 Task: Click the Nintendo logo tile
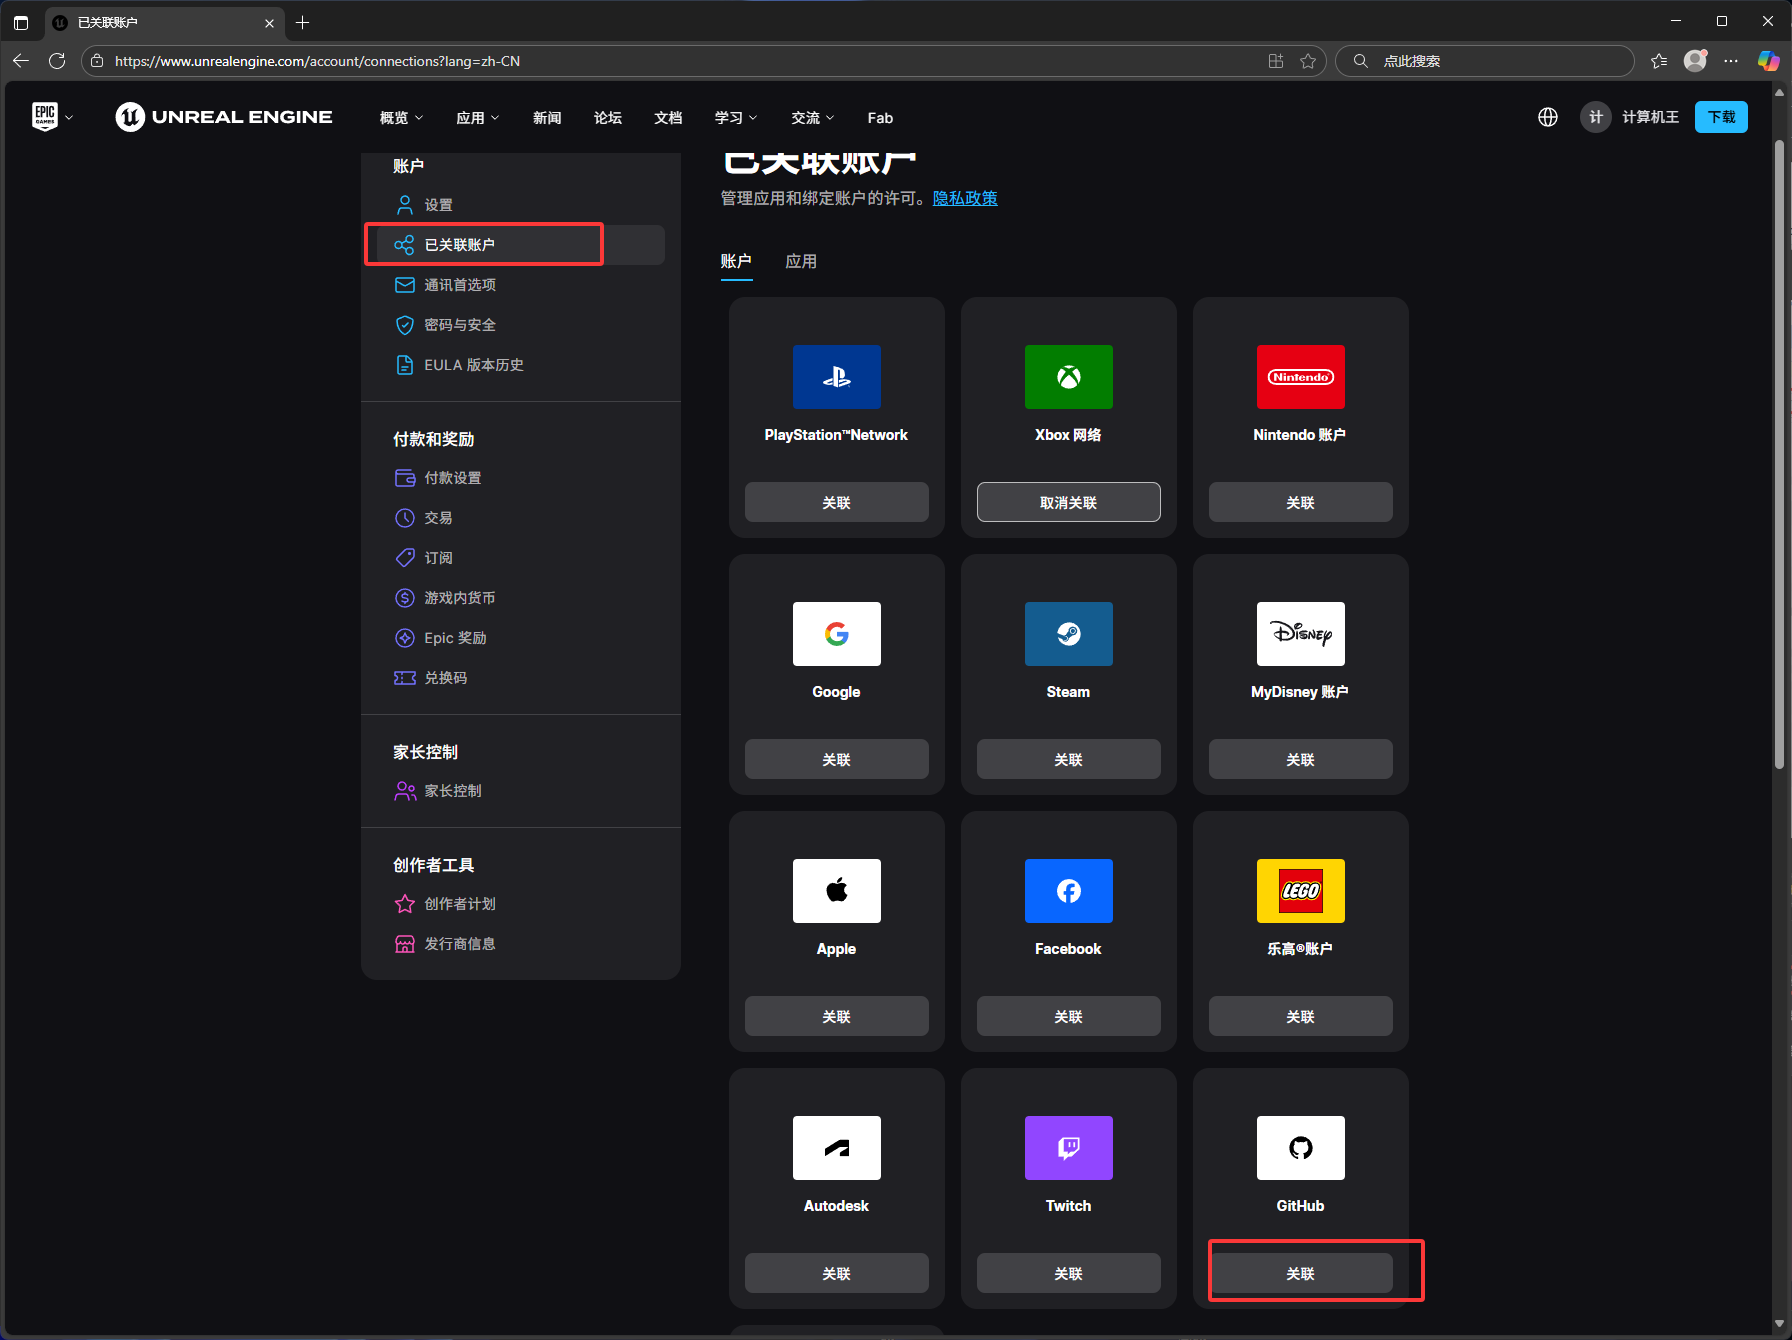pos(1301,377)
